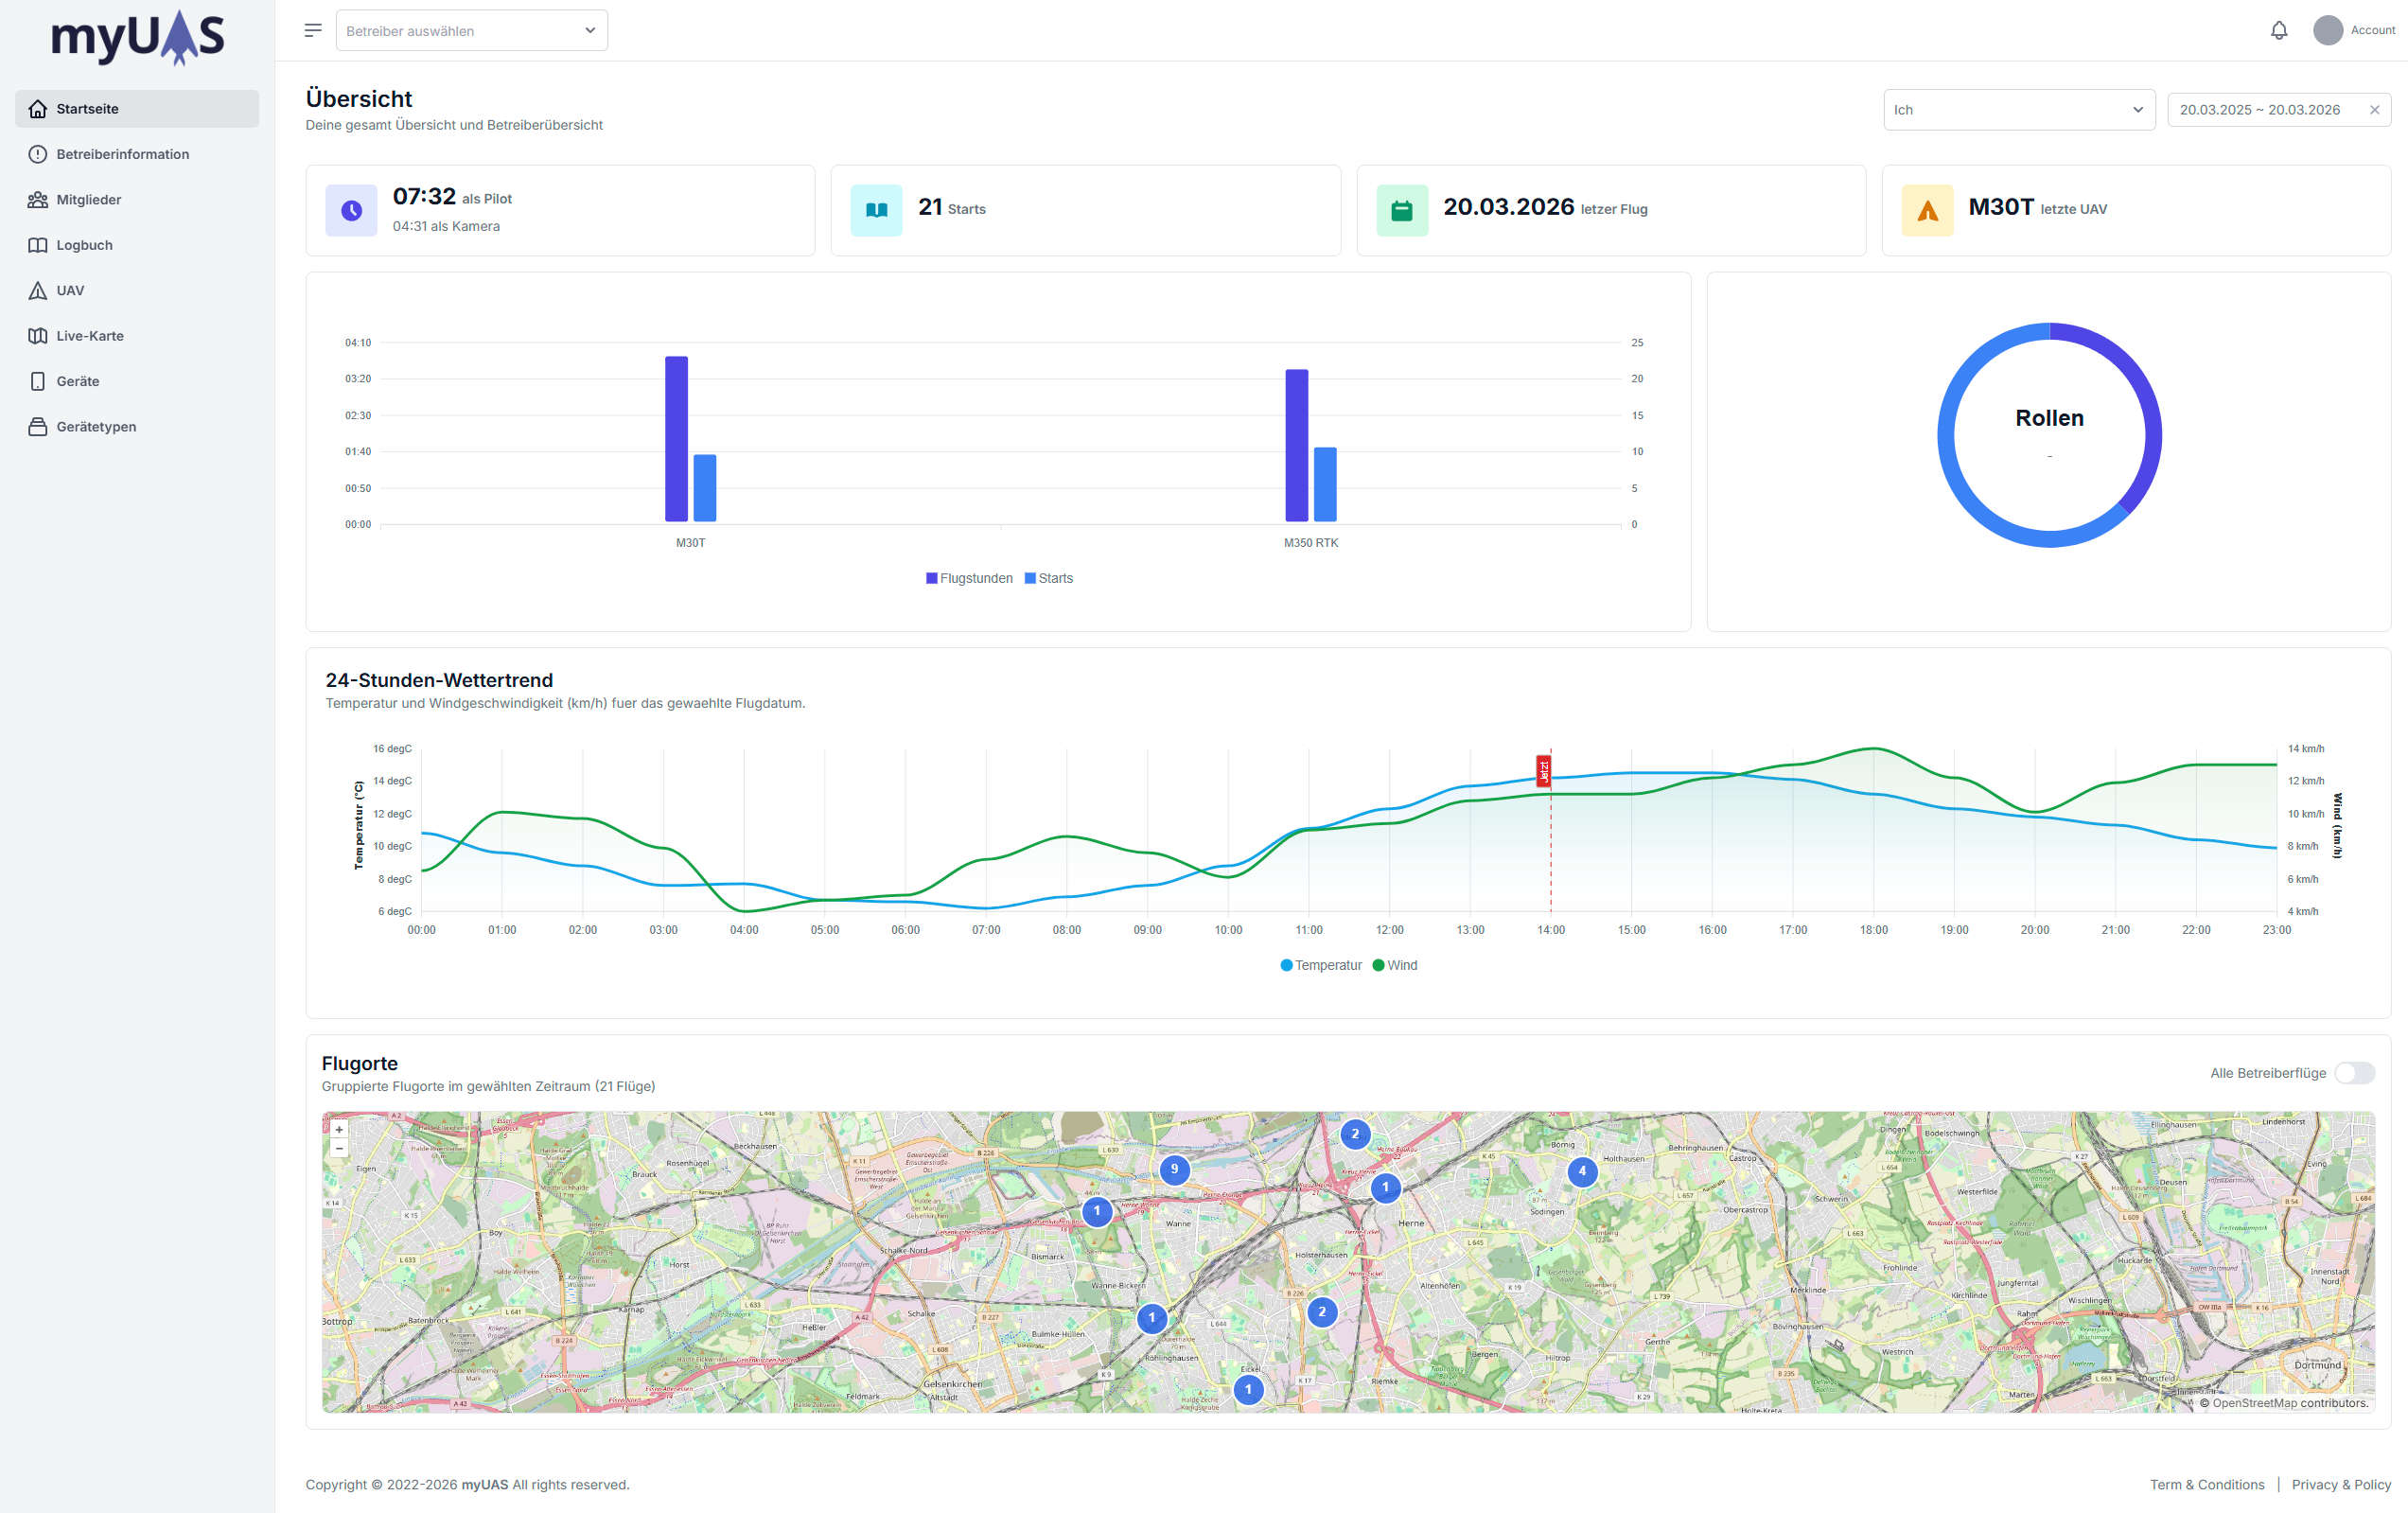The image size is (2408, 1513).
Task: Click the map cluster marker showing 4
Action: (1581, 1171)
